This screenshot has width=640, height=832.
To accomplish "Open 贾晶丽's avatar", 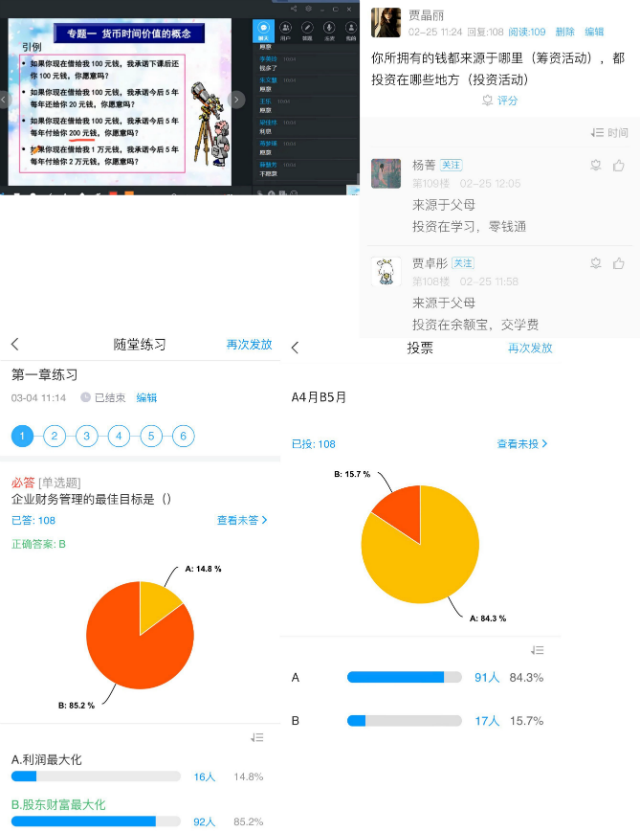I will coord(386,22).
